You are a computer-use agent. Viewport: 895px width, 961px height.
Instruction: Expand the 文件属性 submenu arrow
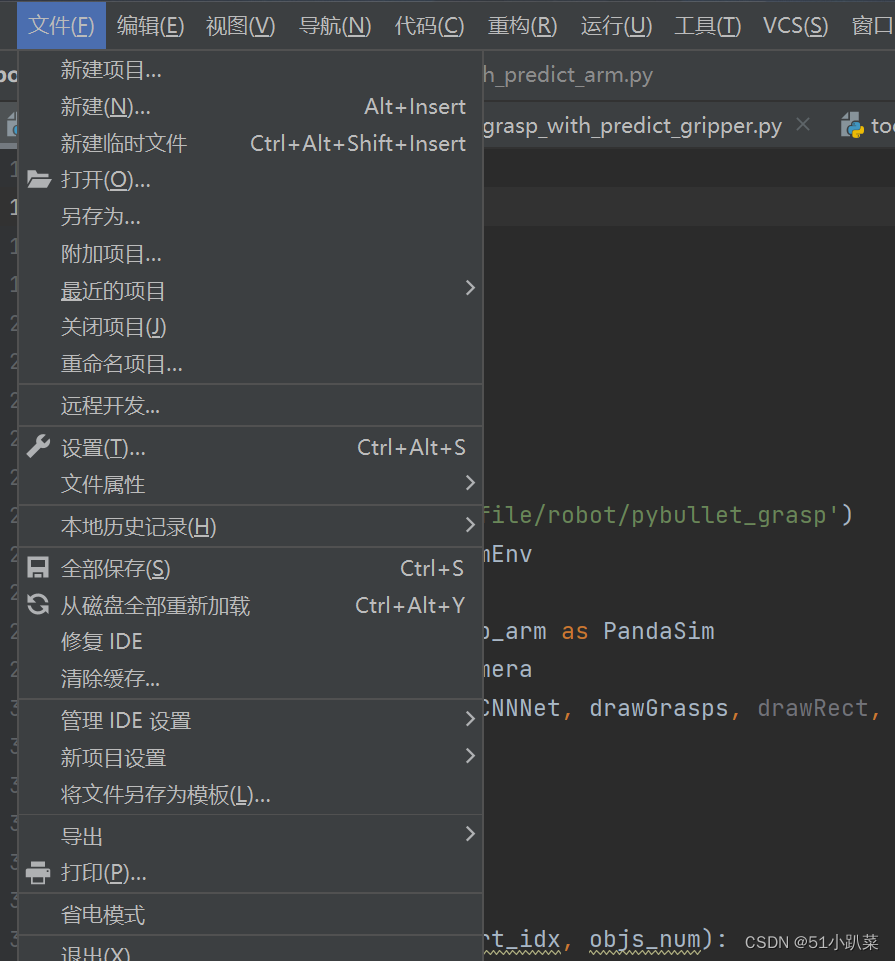pos(470,483)
